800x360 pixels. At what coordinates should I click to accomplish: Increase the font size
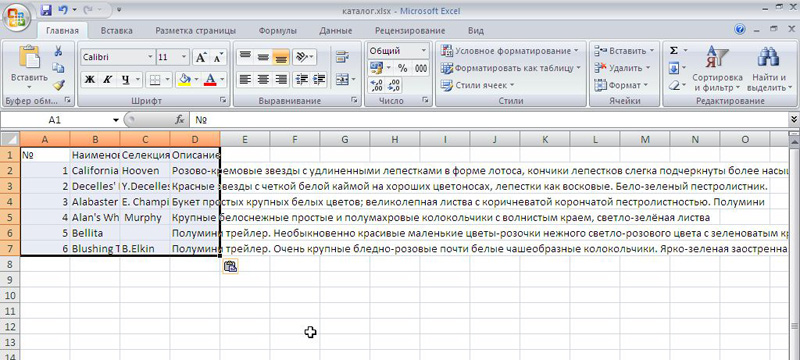(201, 58)
